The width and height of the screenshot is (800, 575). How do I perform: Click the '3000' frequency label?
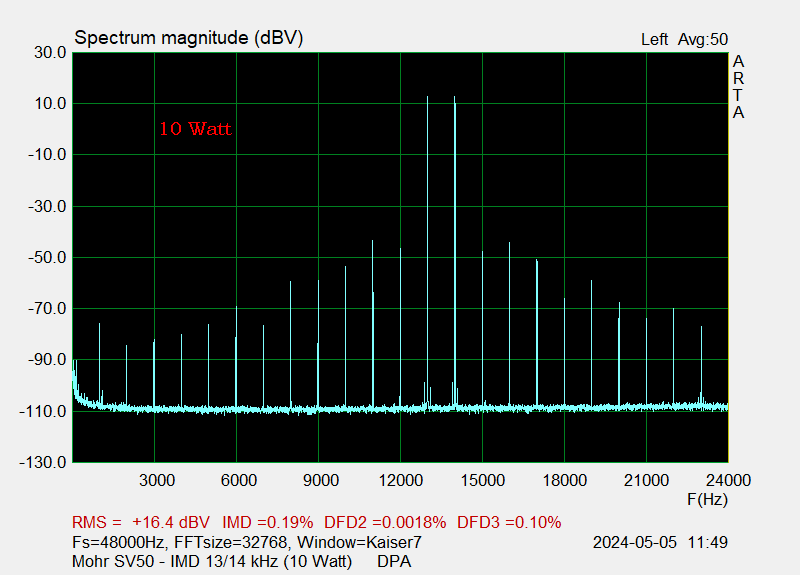coord(157,480)
